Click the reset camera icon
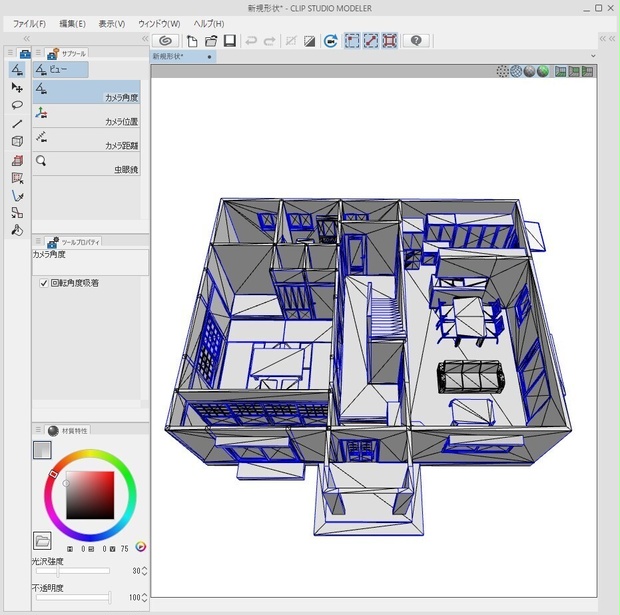620x615 pixels. click(x=331, y=41)
